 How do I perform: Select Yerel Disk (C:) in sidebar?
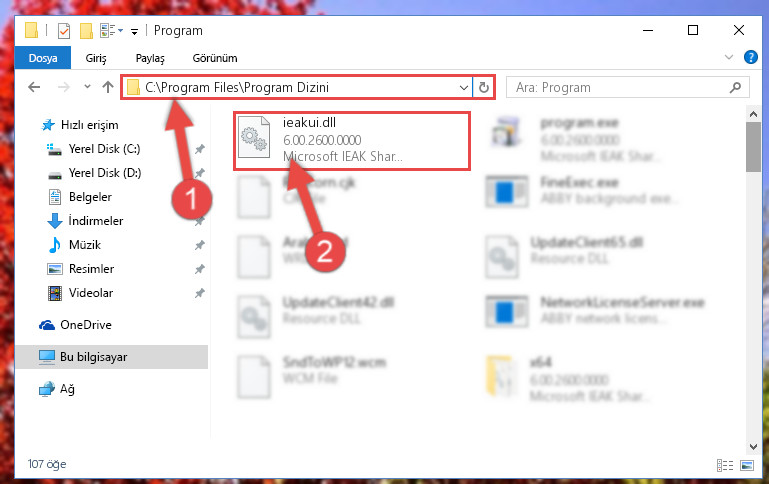104,149
